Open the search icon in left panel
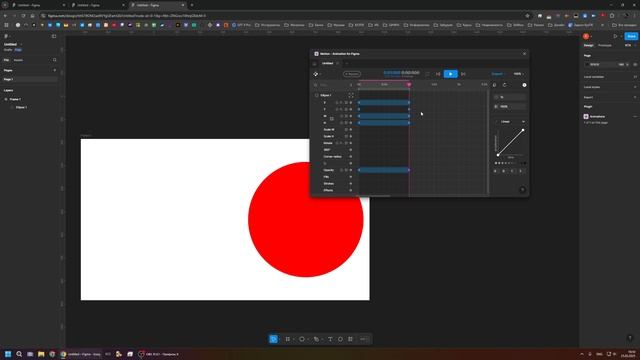The height and width of the screenshot is (360, 640). coord(55,60)
